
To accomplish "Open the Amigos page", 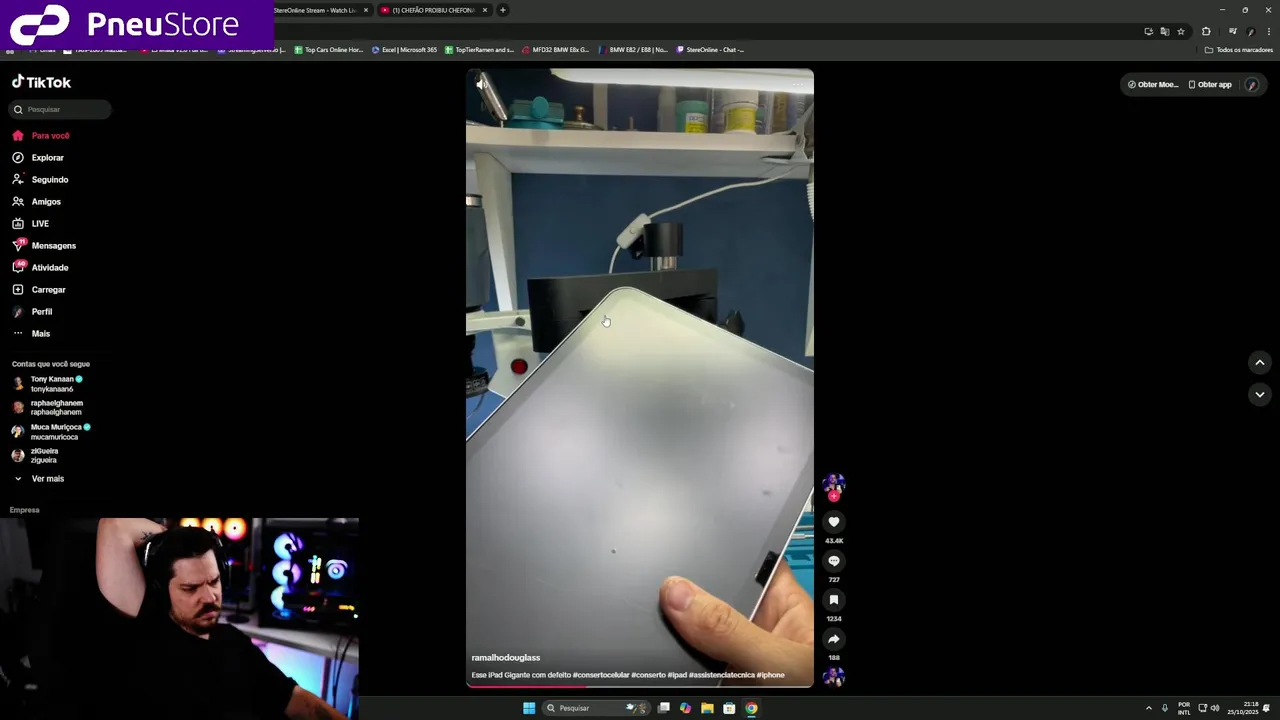I will pos(37,202).
